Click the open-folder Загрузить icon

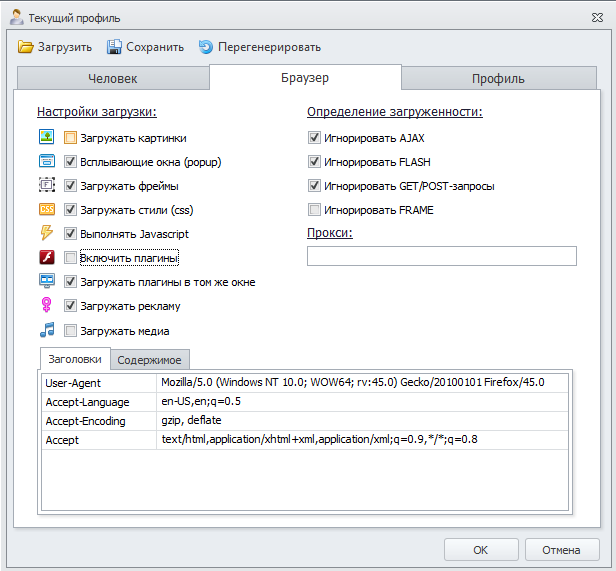click(x=26, y=47)
